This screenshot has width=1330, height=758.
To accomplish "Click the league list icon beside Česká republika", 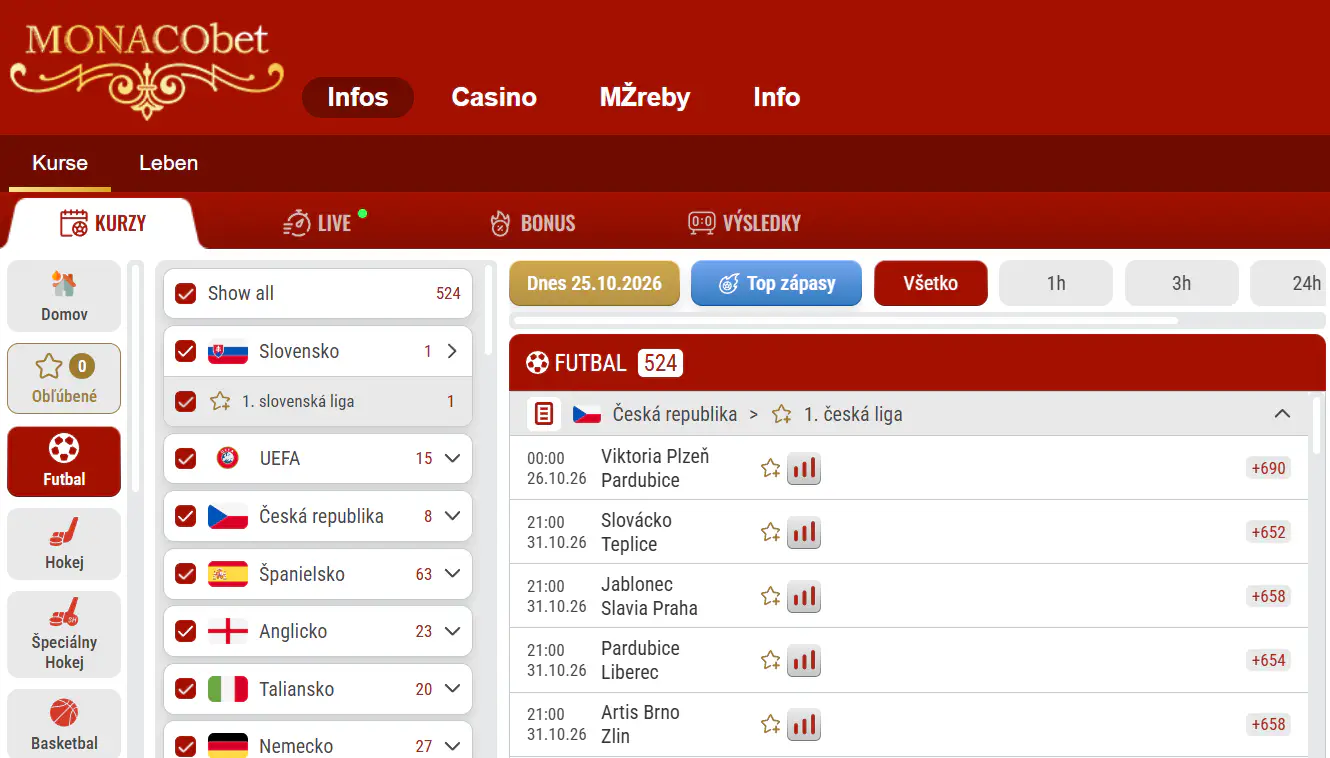I will pos(544,414).
